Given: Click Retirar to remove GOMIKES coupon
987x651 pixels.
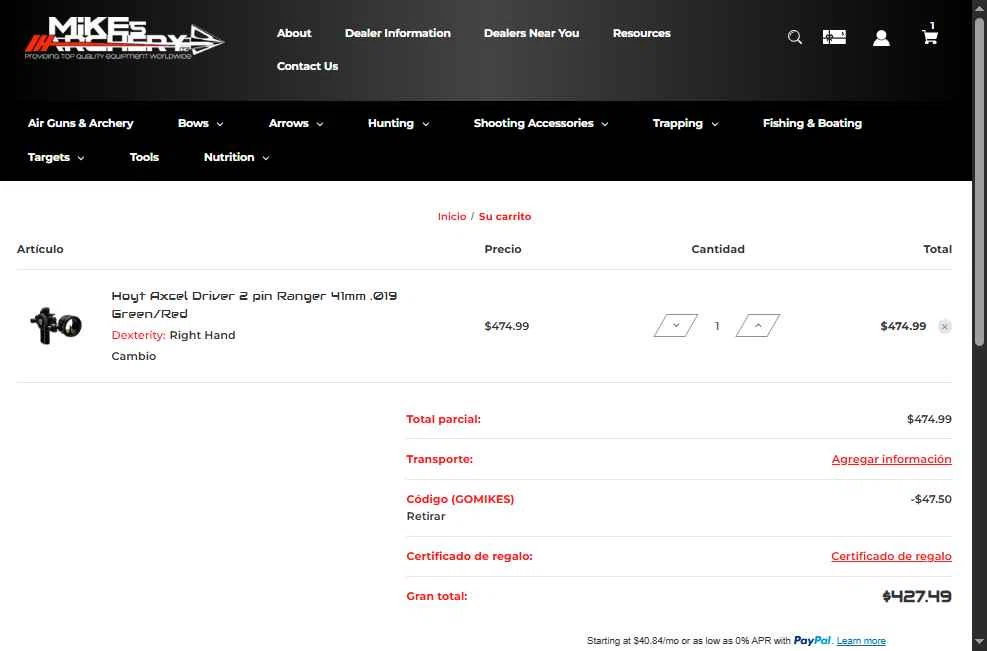Looking at the screenshot, I should pyautogui.click(x=426, y=516).
